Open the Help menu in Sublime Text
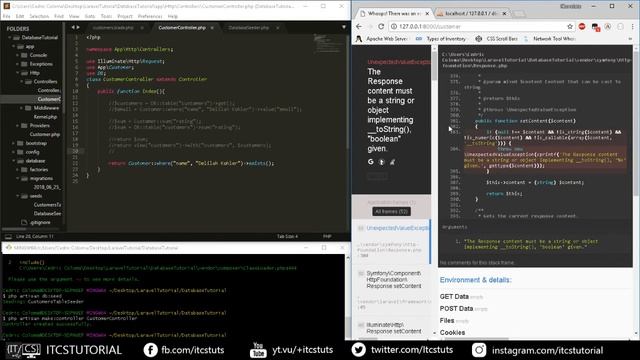This screenshot has height=360, width=640. coord(173,16)
